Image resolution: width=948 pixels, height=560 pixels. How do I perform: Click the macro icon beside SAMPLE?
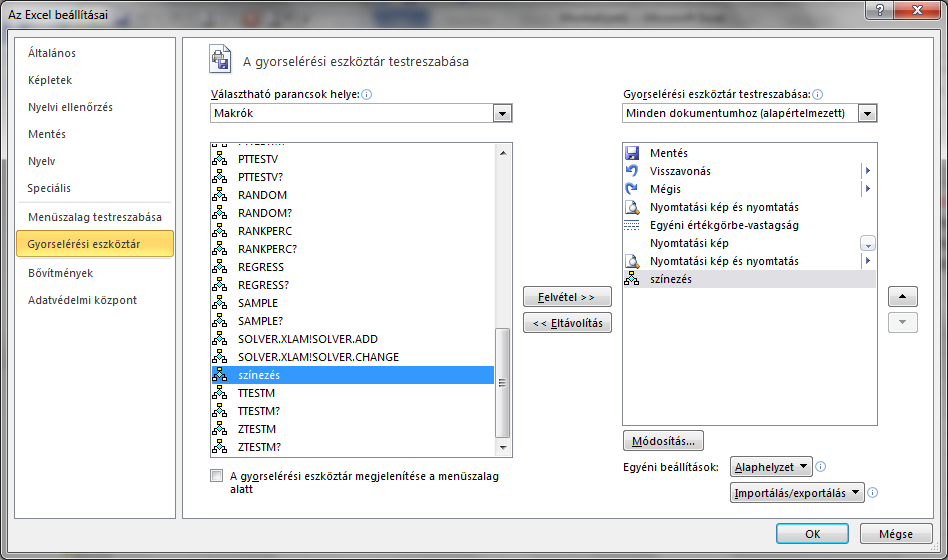click(219, 302)
